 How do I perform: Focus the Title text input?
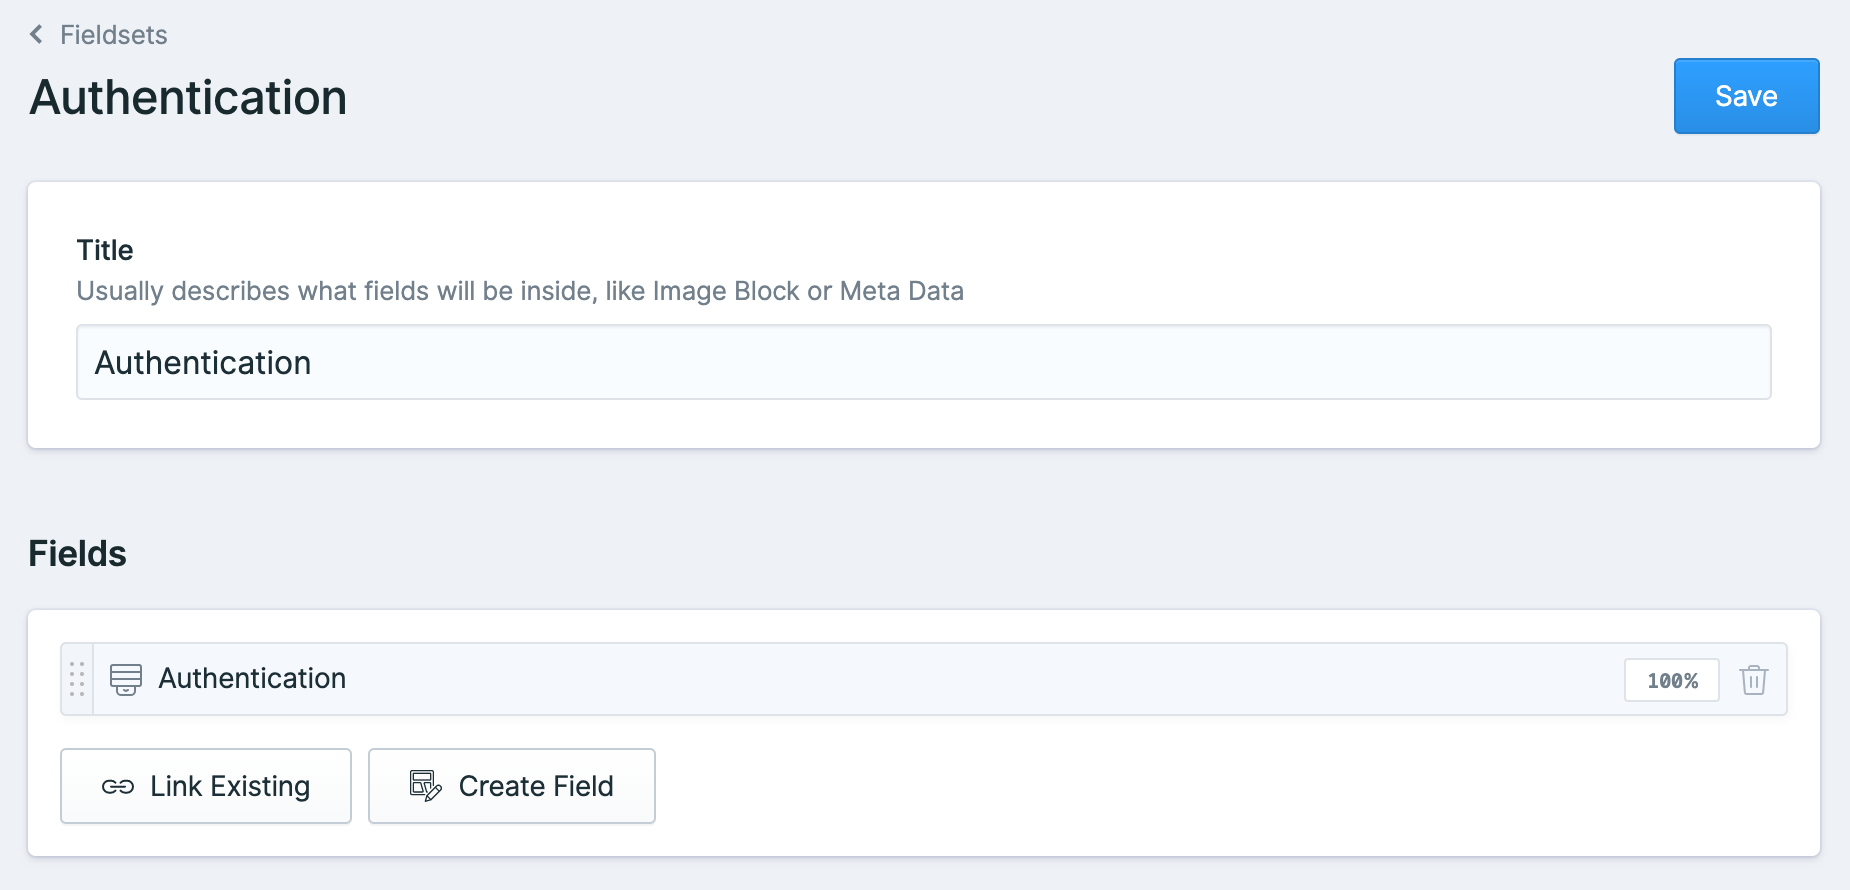coord(922,362)
